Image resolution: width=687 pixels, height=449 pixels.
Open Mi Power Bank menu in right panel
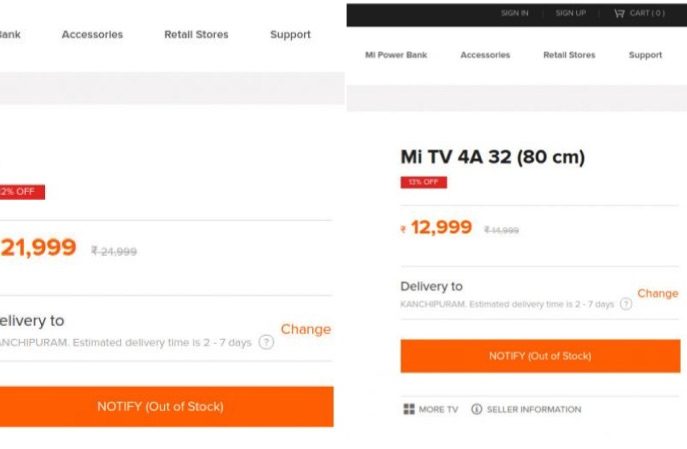click(396, 55)
